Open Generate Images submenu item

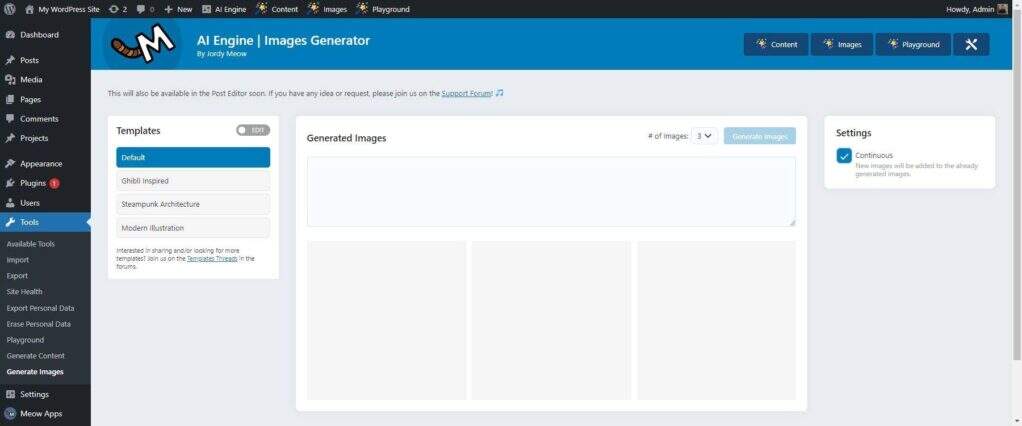tap(35, 372)
